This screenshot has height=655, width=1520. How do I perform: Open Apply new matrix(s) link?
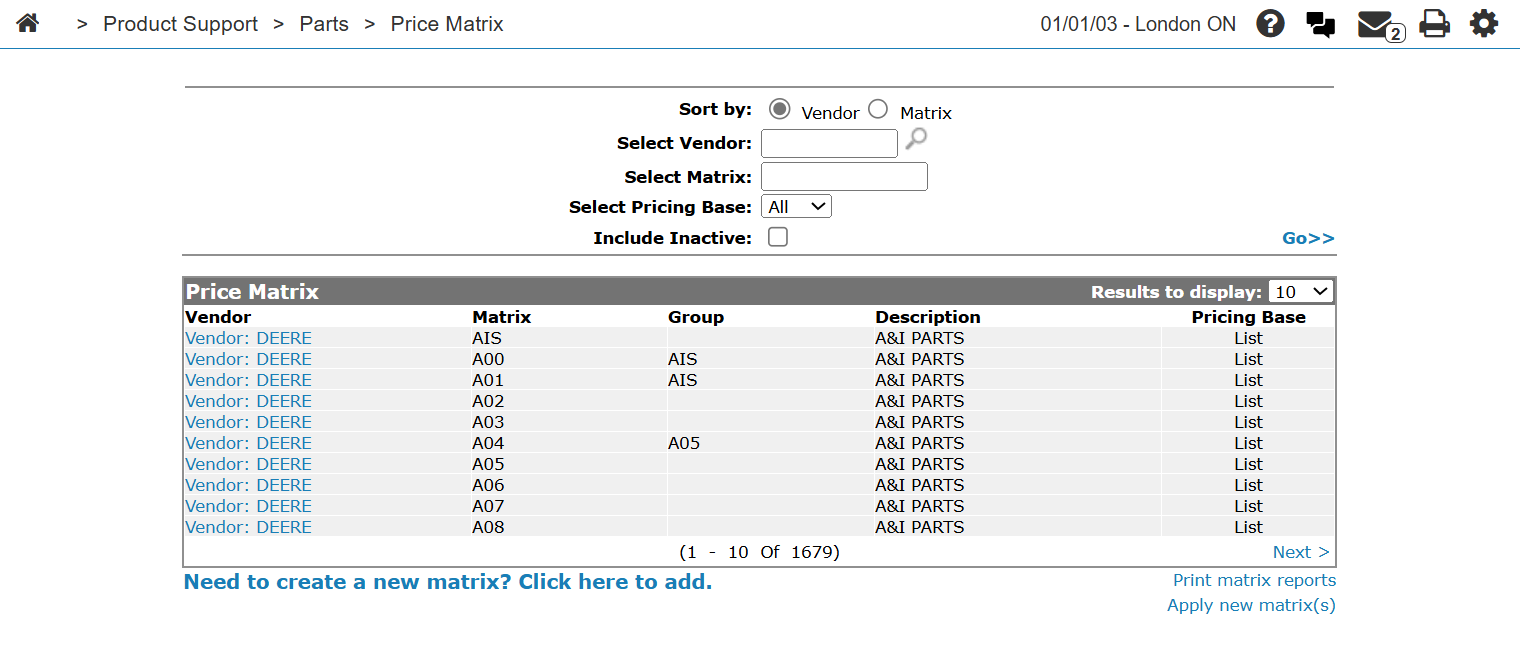pos(1251,605)
